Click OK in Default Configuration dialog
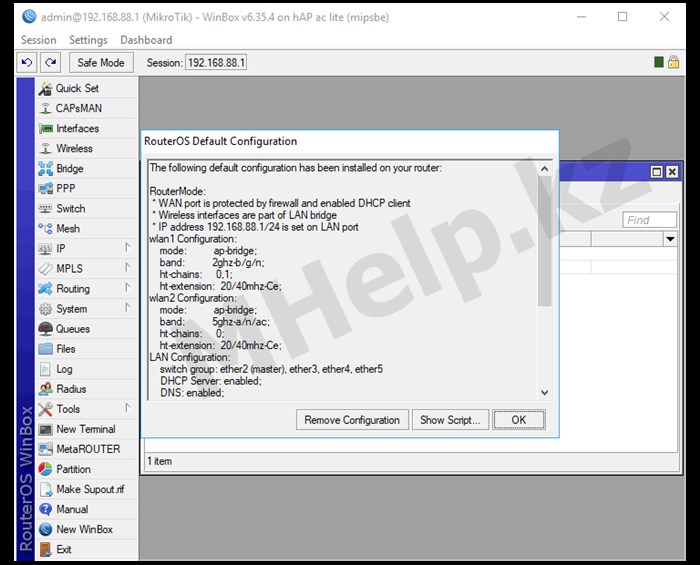This screenshot has width=700, height=565. [519, 420]
